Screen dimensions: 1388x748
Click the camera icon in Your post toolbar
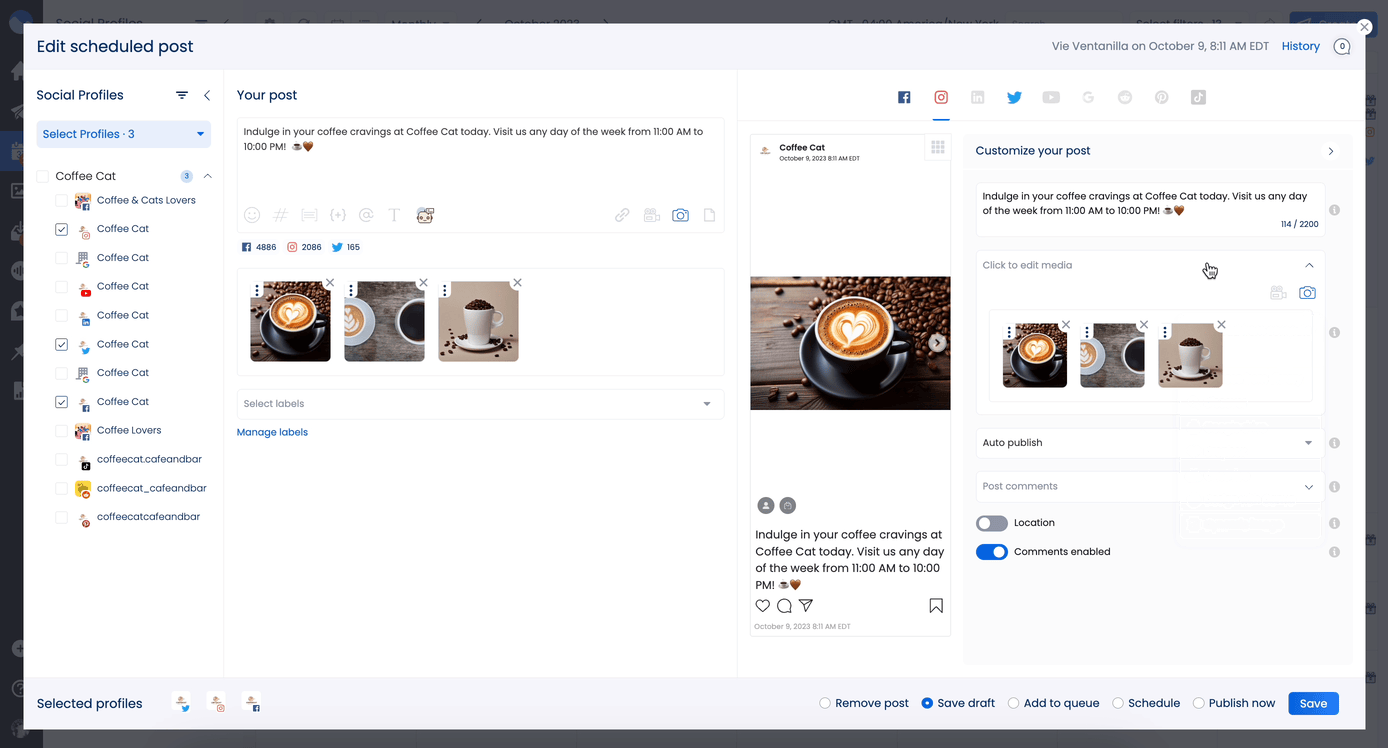(x=681, y=215)
